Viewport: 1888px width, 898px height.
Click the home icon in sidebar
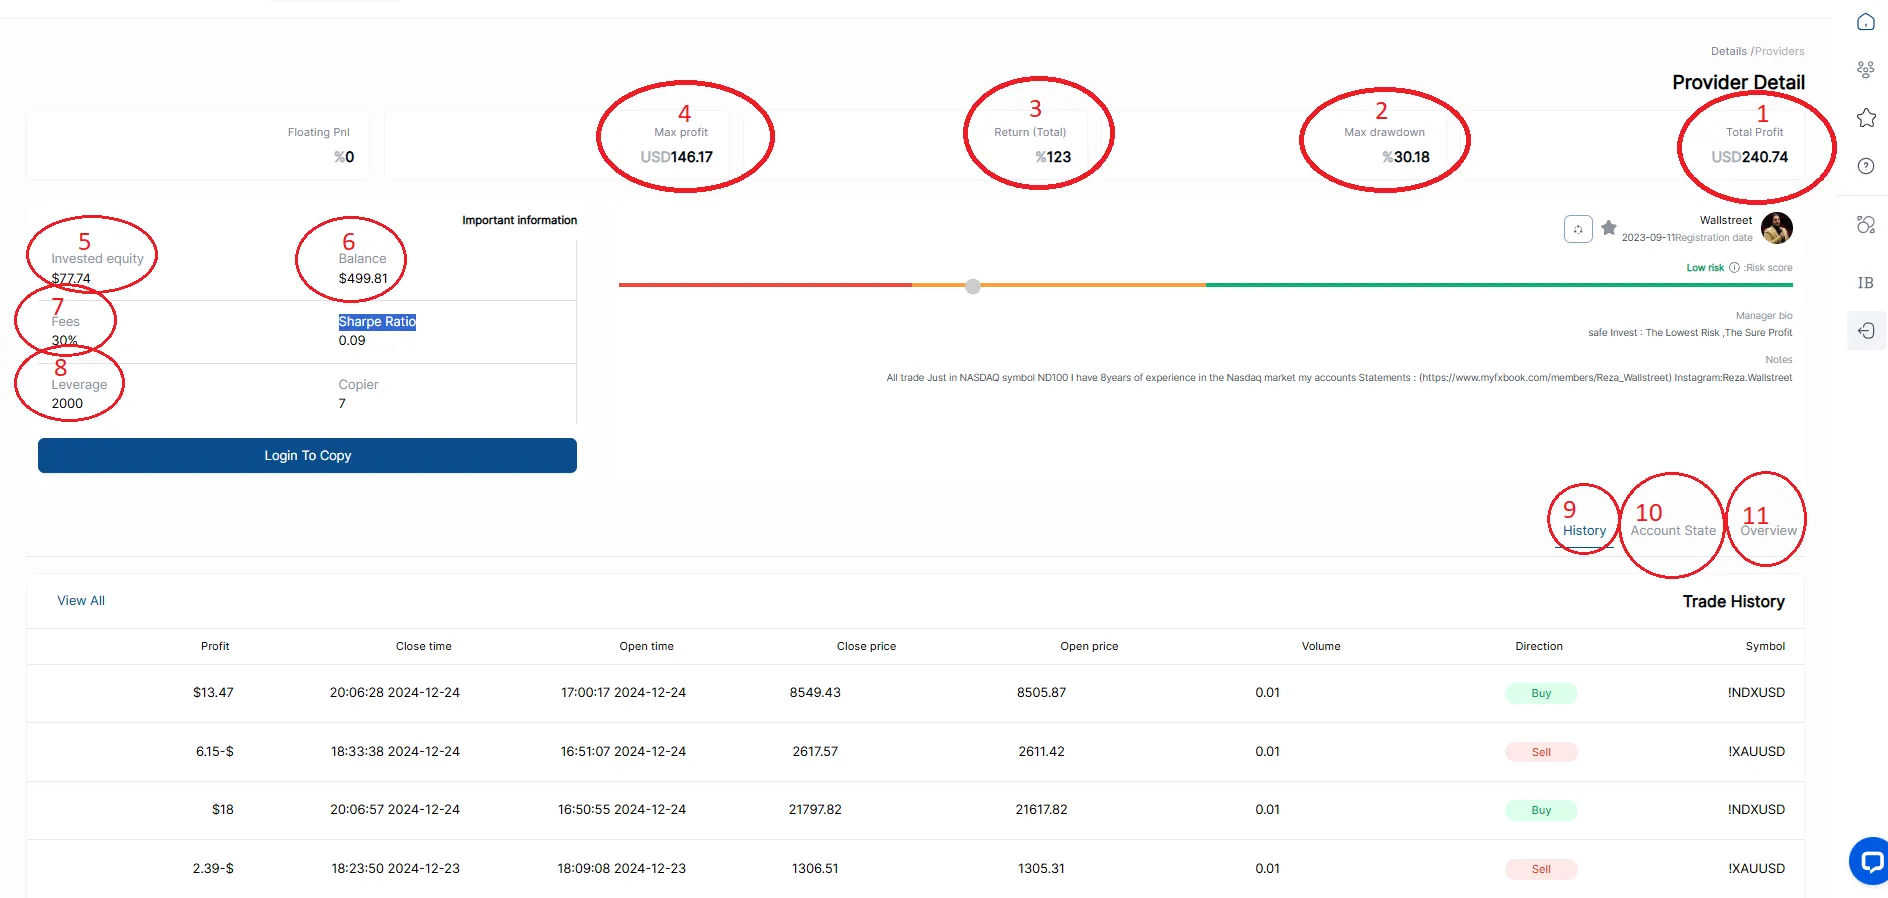[x=1865, y=22]
